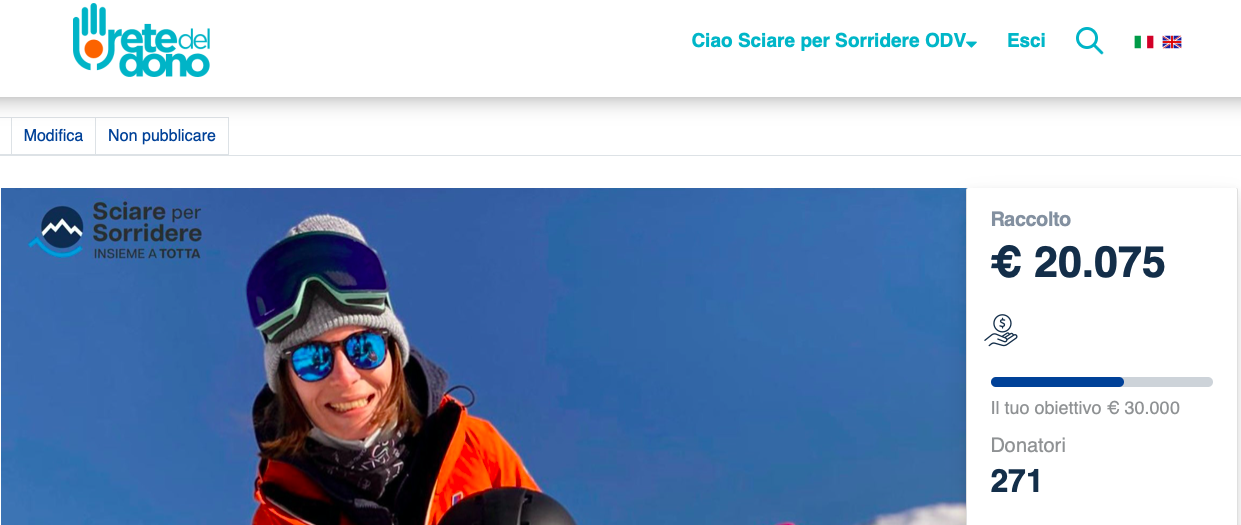This screenshot has height=525, width=1241.
Task: Open the search magnifier icon
Action: point(1089,41)
